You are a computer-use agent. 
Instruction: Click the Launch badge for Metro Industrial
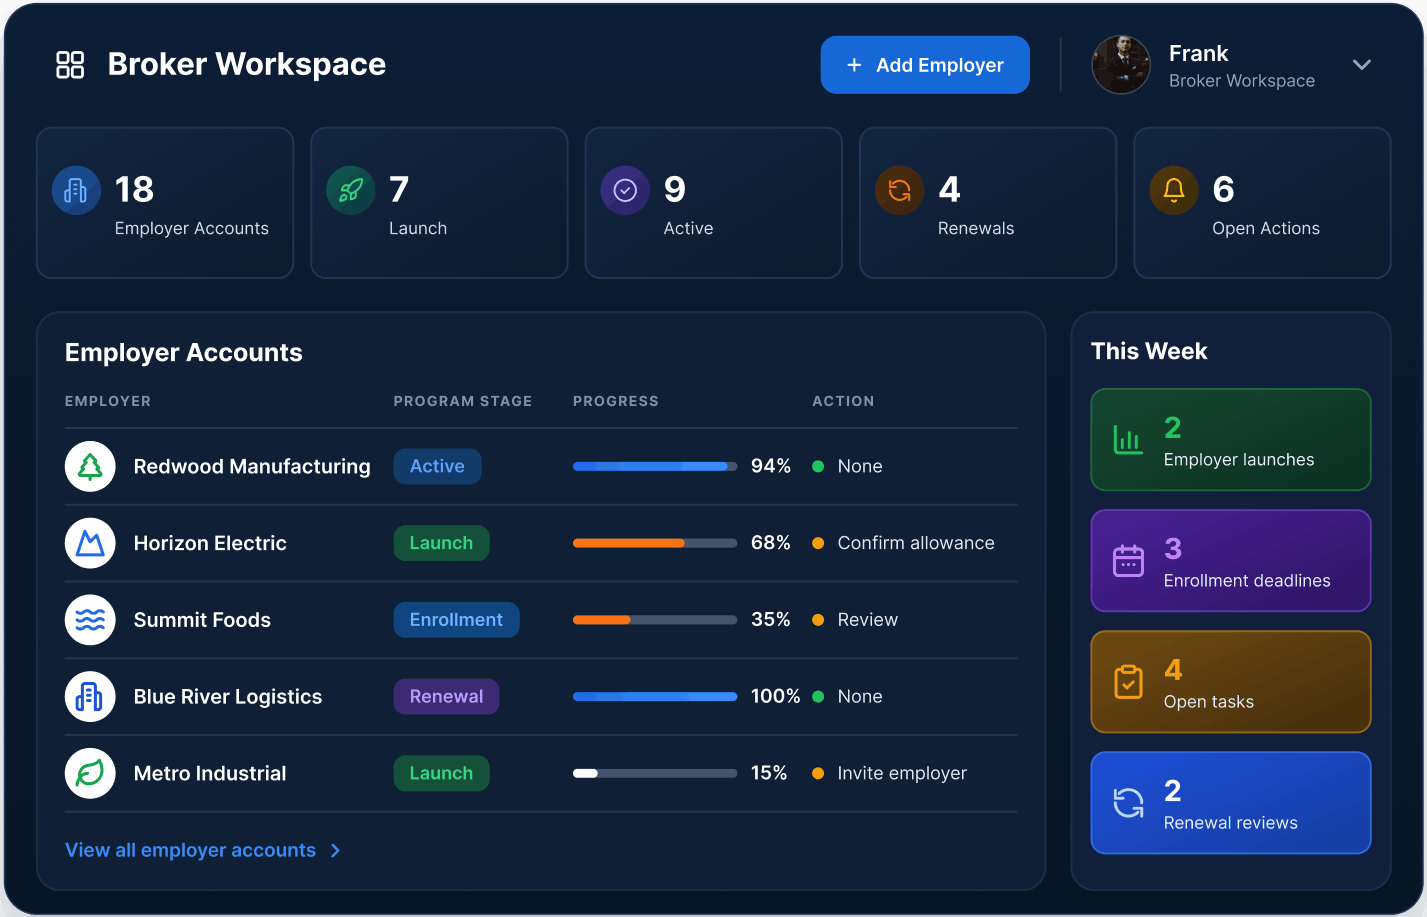tap(441, 773)
